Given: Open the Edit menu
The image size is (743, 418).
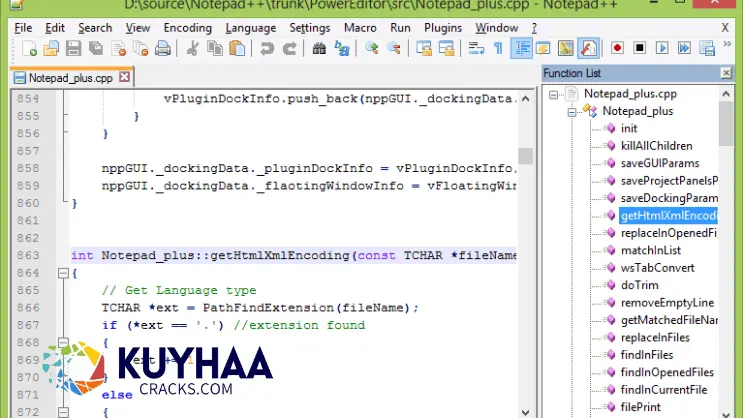Looking at the screenshot, I should click(x=55, y=28).
